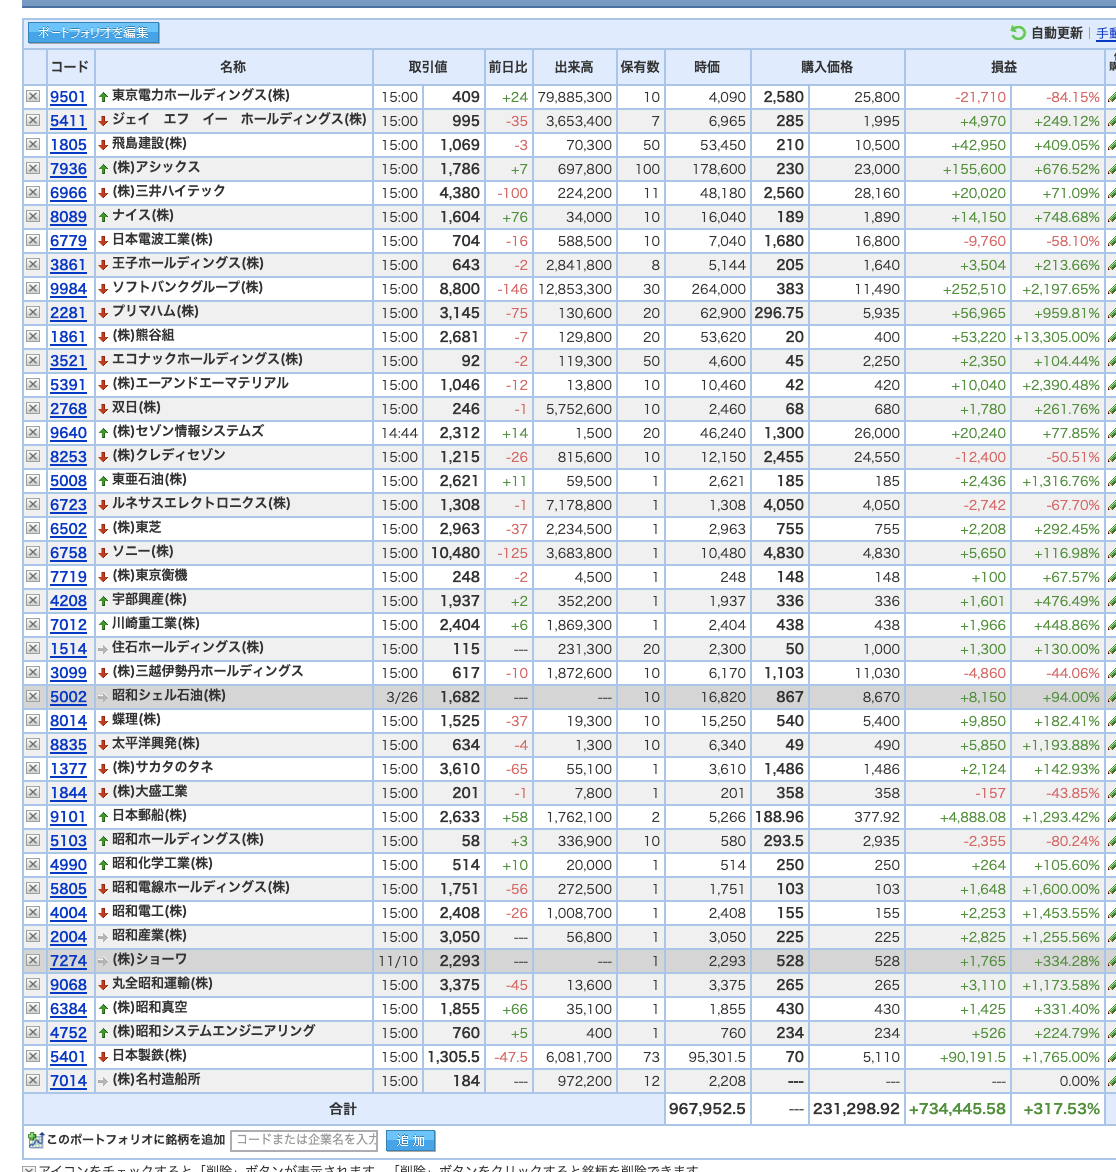This screenshot has height=1172, width=1116.
Task: Open stock code link 6502
Action: coord(68,528)
